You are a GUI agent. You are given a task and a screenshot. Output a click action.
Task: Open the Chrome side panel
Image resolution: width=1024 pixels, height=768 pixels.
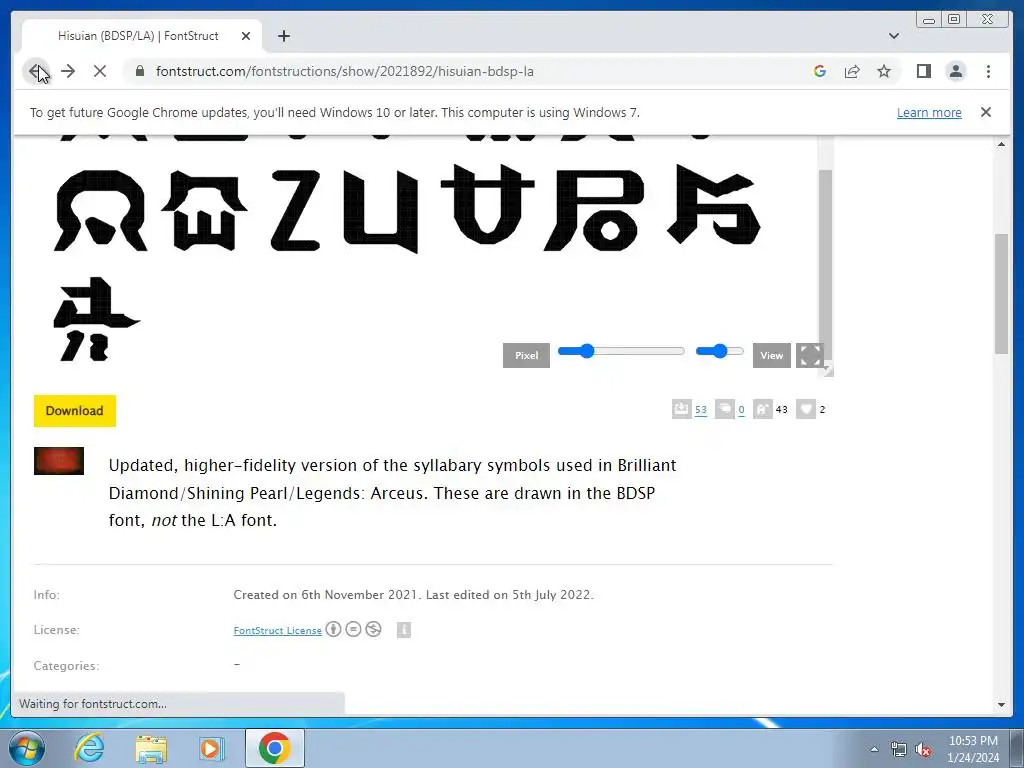tap(923, 71)
